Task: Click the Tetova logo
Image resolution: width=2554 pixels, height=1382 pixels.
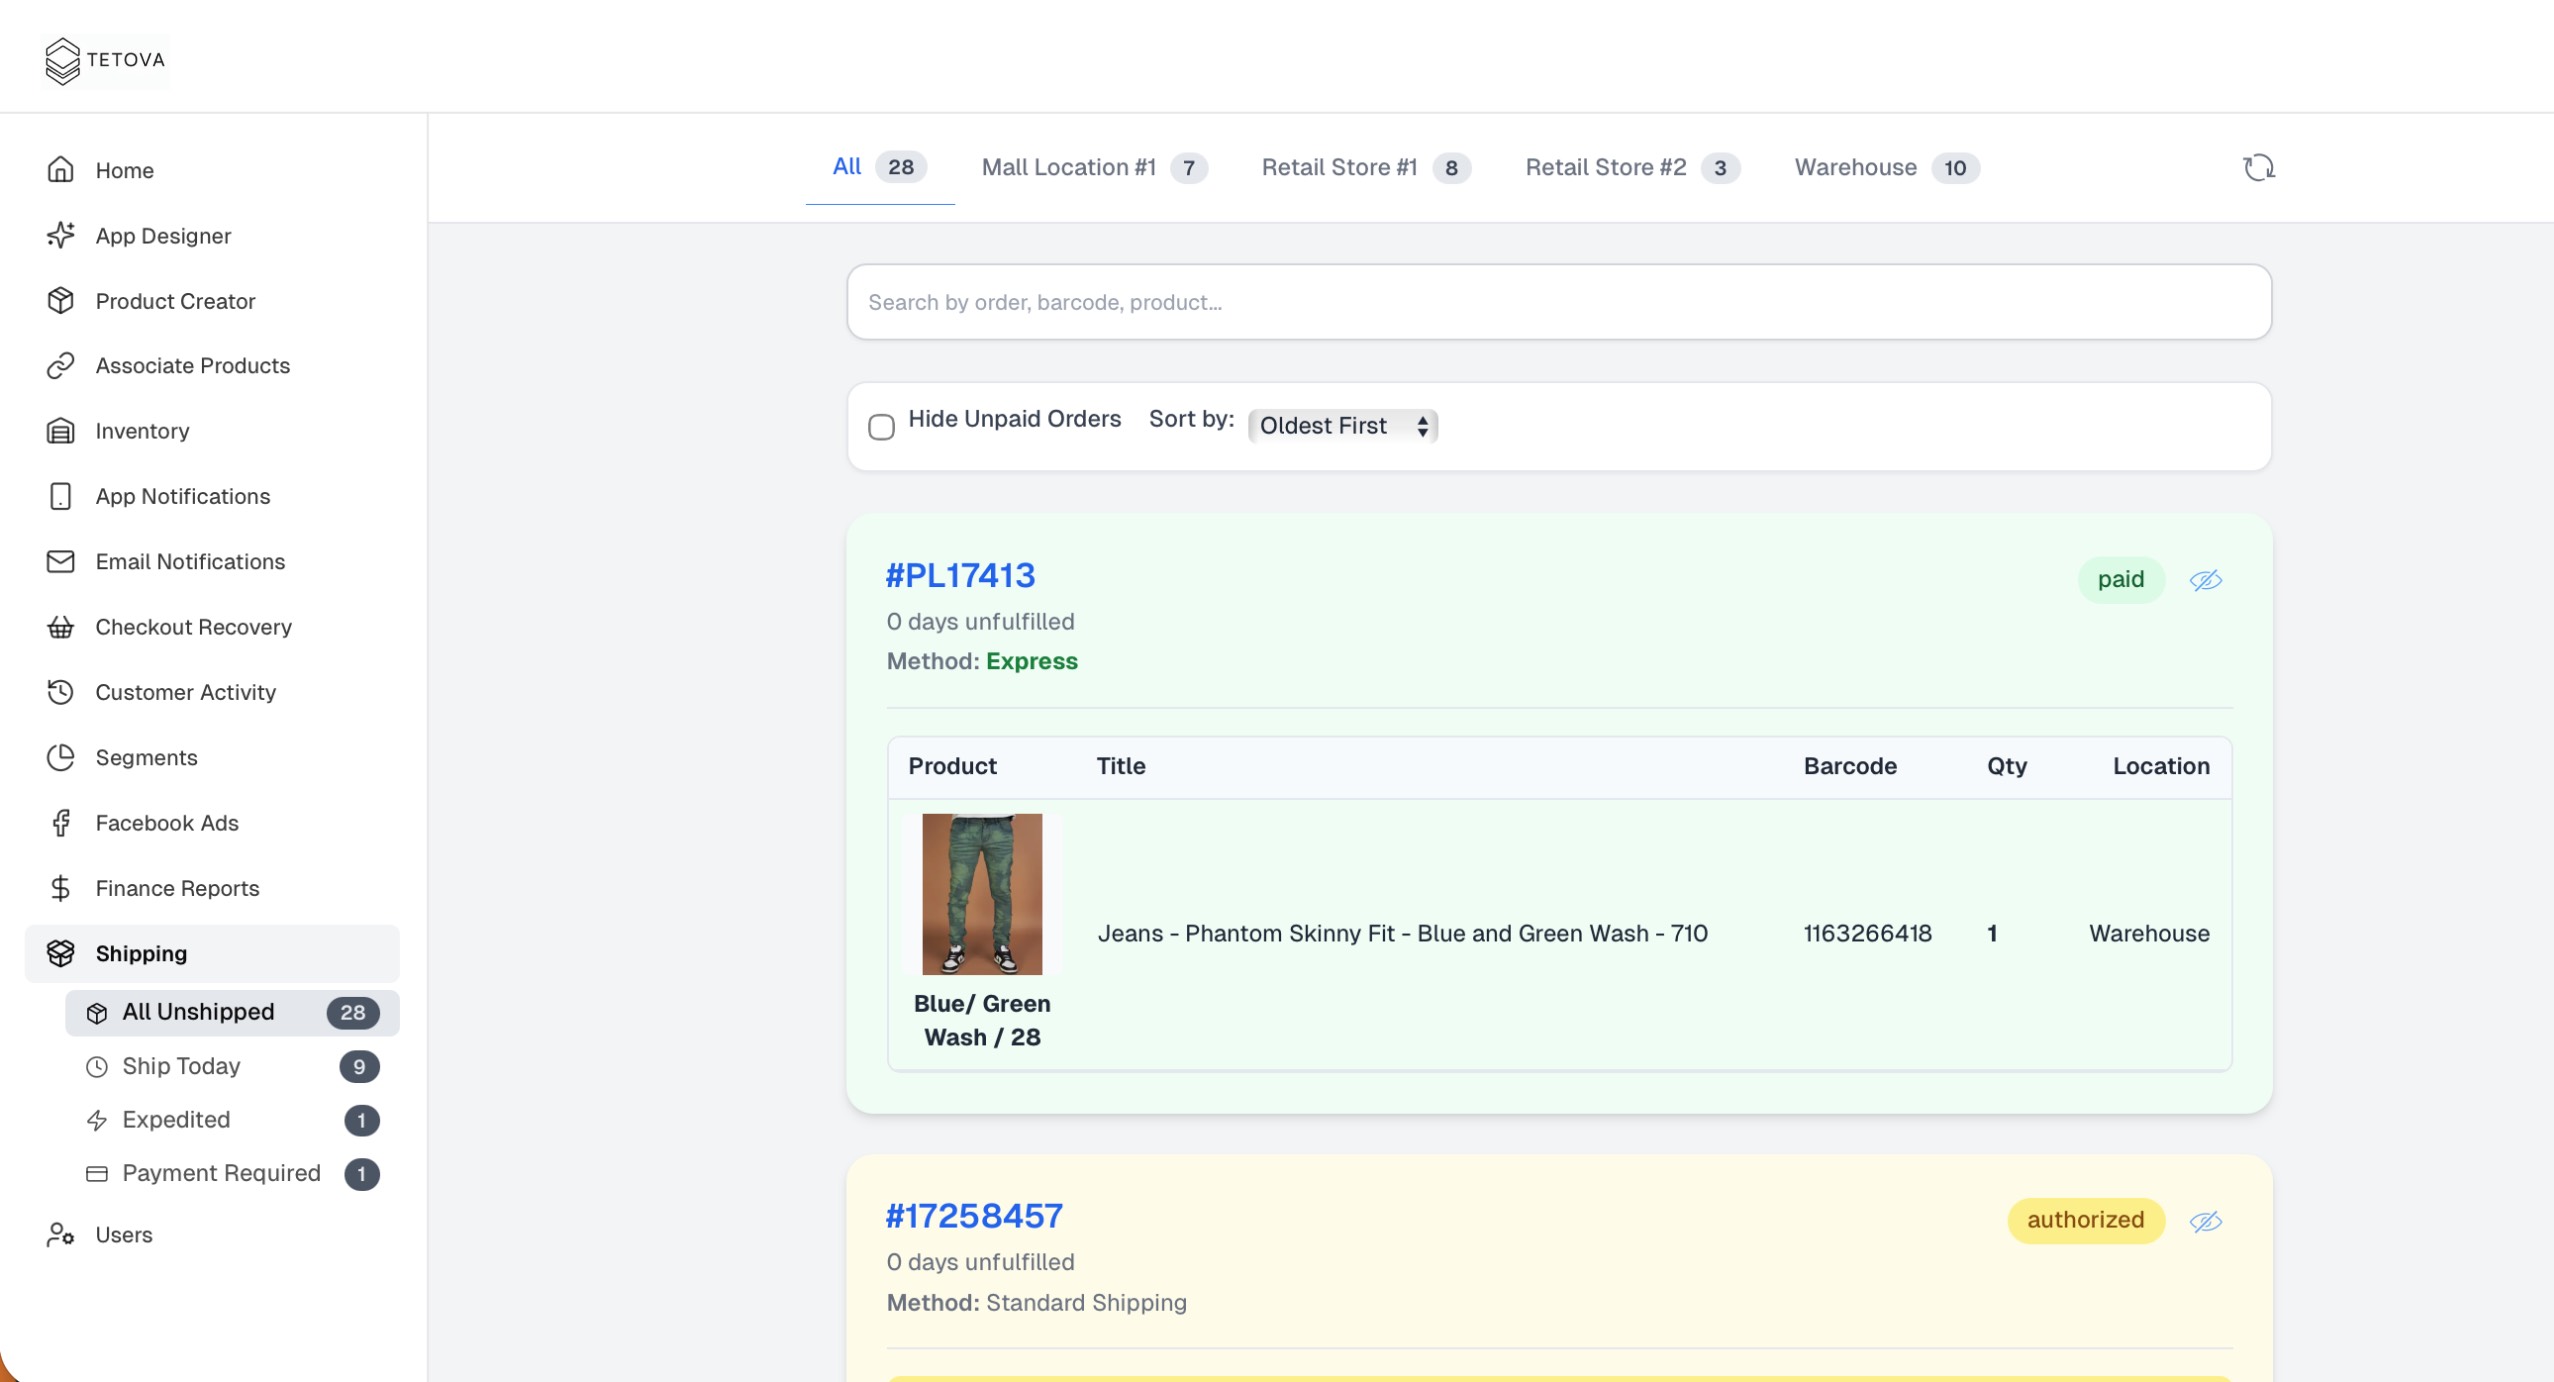Action: click(x=105, y=60)
